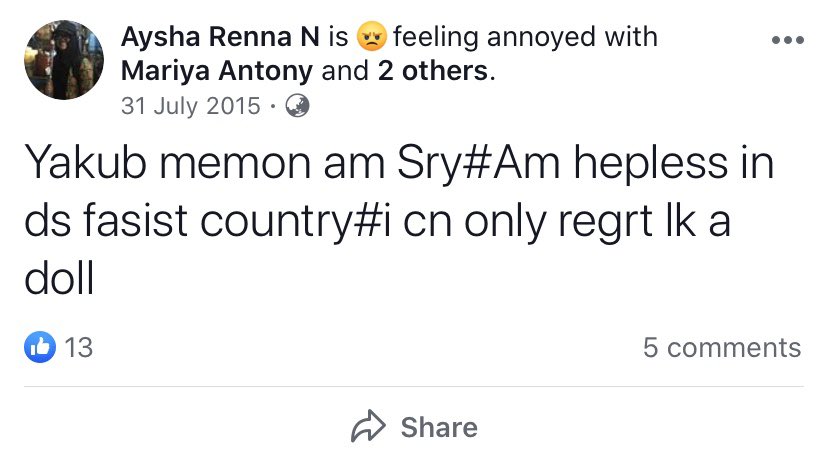The image size is (828, 464).
Task: Click 'regrt lk a' in the post text
Action: 644,222
